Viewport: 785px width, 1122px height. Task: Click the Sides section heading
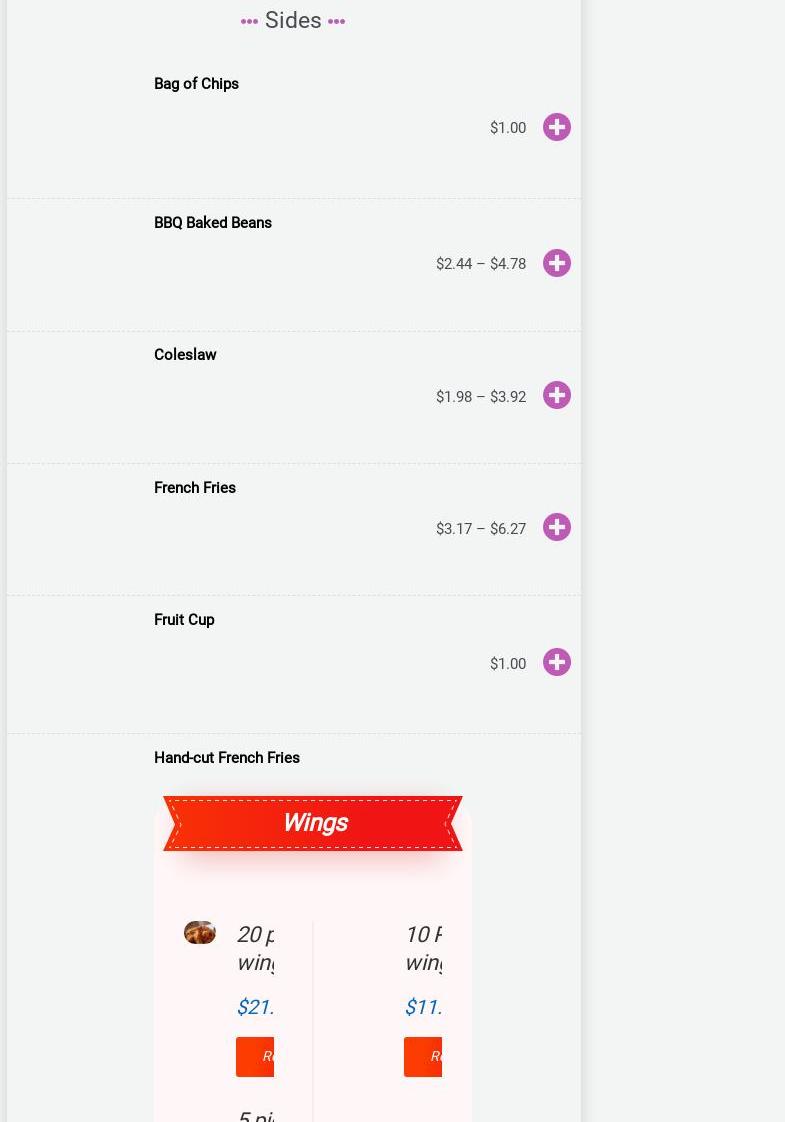[x=293, y=20]
